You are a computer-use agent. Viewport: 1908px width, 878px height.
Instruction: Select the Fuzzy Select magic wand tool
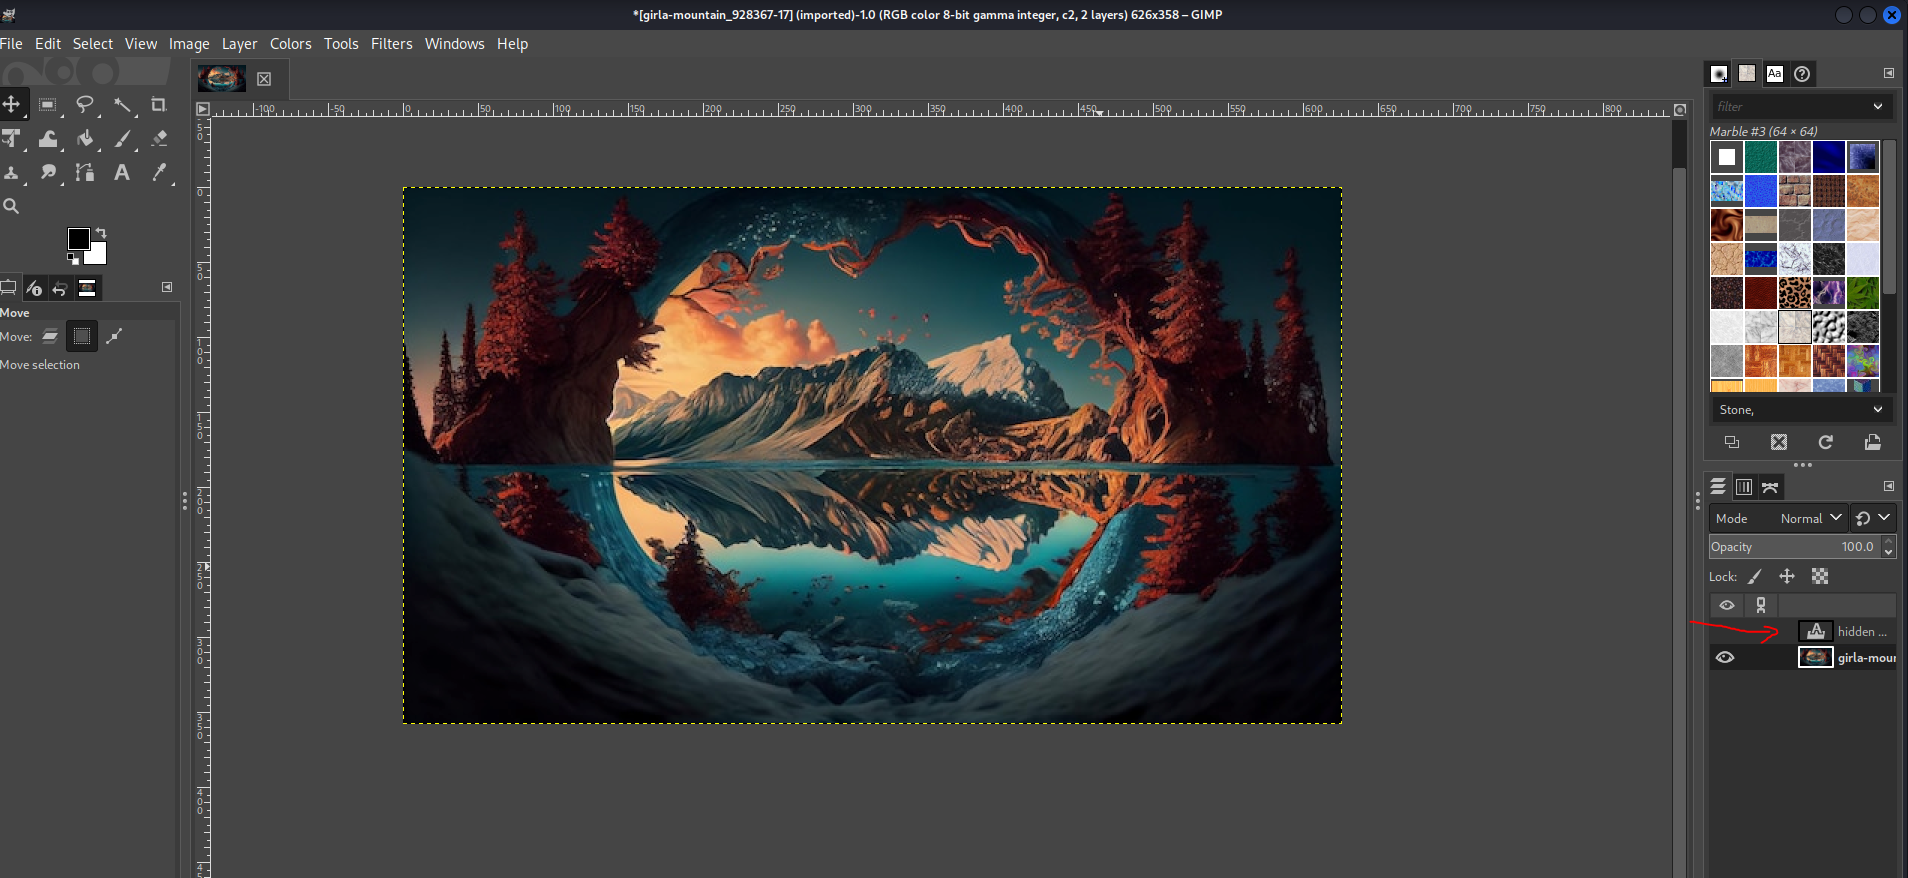122,105
